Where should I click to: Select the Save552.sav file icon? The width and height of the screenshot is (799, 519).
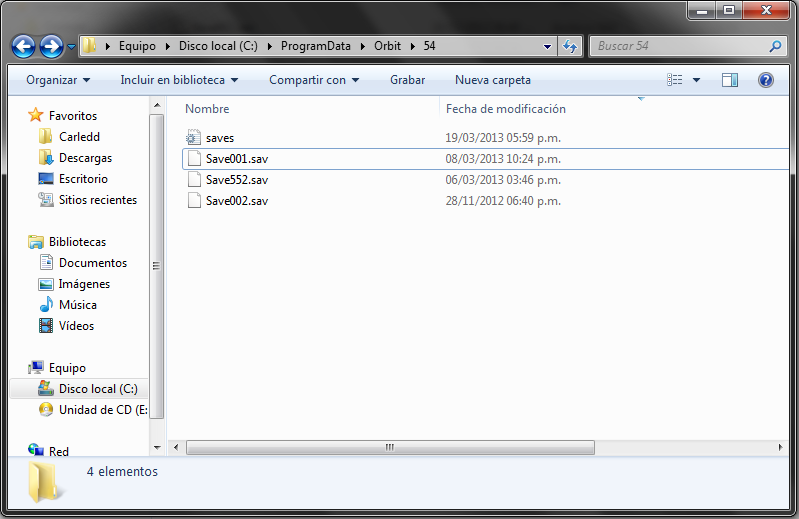pos(194,179)
